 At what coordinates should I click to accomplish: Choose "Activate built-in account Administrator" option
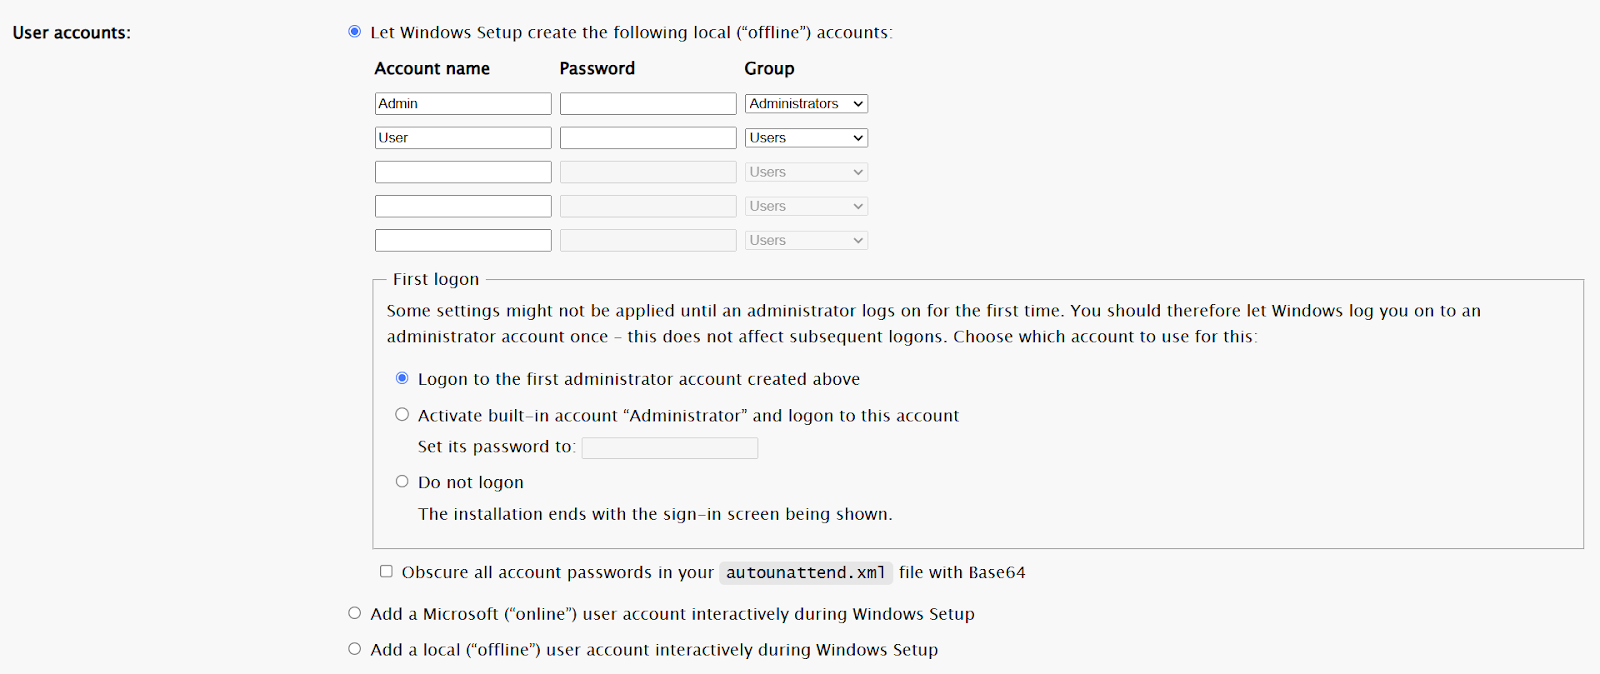click(401, 414)
